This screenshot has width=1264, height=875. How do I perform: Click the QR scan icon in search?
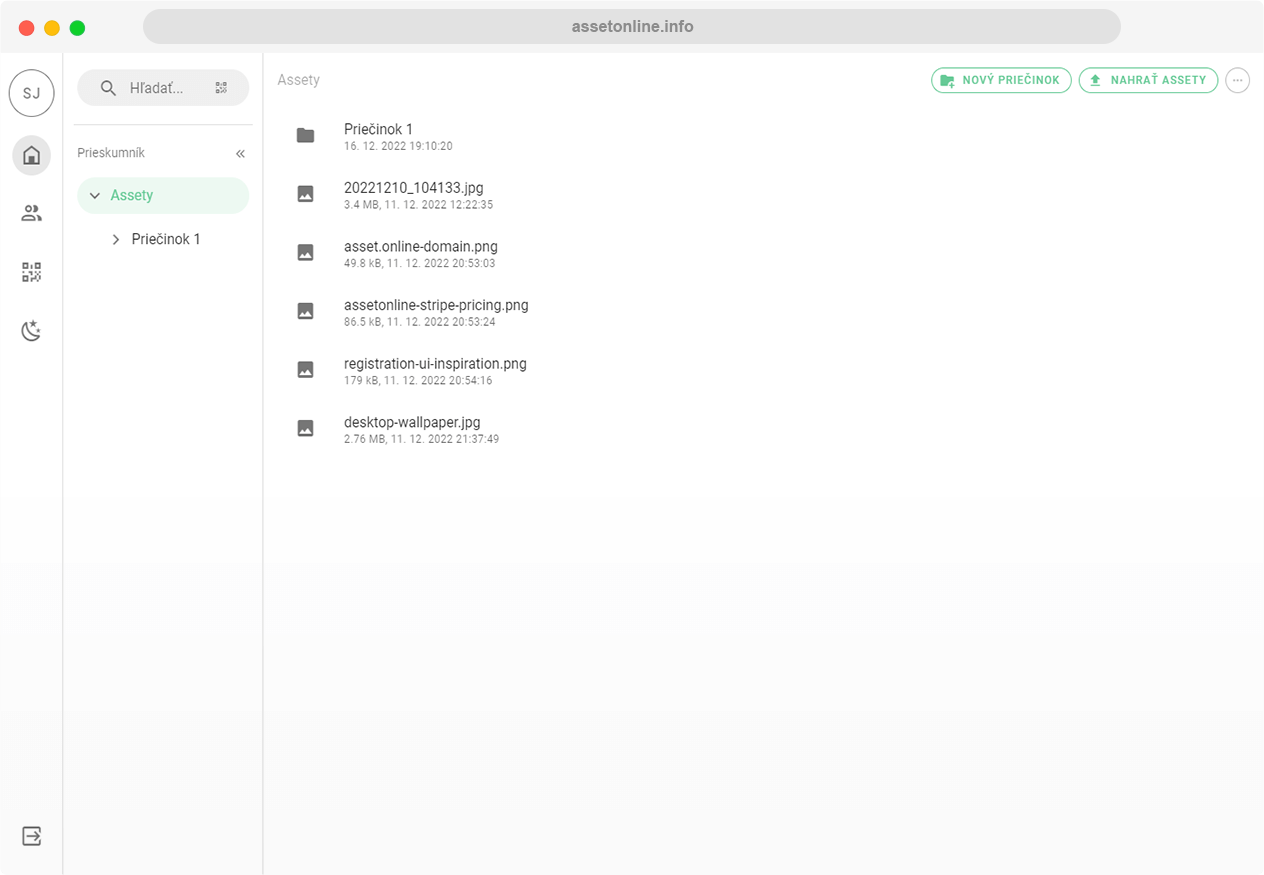pyautogui.click(x=221, y=88)
